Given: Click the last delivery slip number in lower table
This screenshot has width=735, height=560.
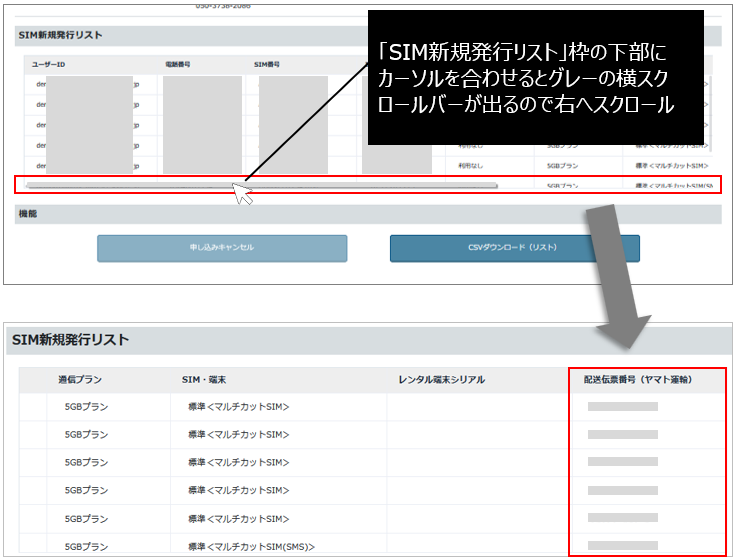Looking at the screenshot, I should (622, 546).
